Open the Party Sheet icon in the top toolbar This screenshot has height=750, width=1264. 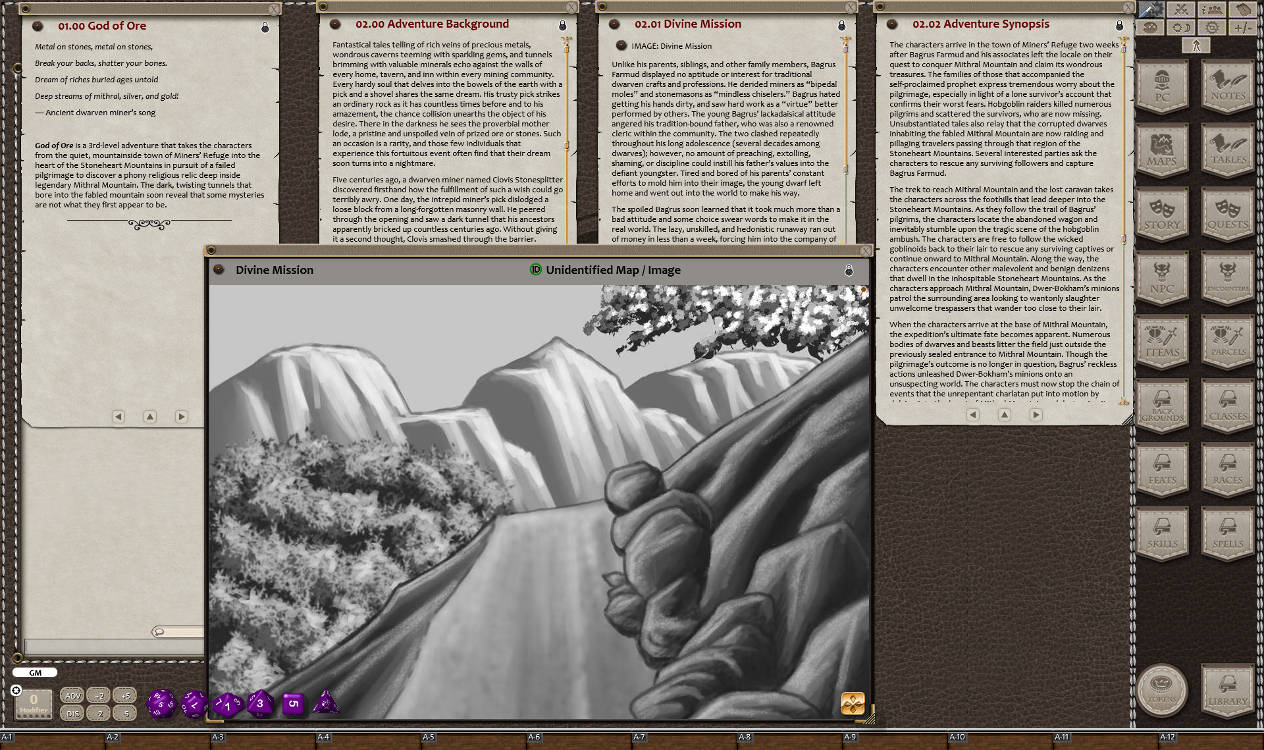point(1212,9)
